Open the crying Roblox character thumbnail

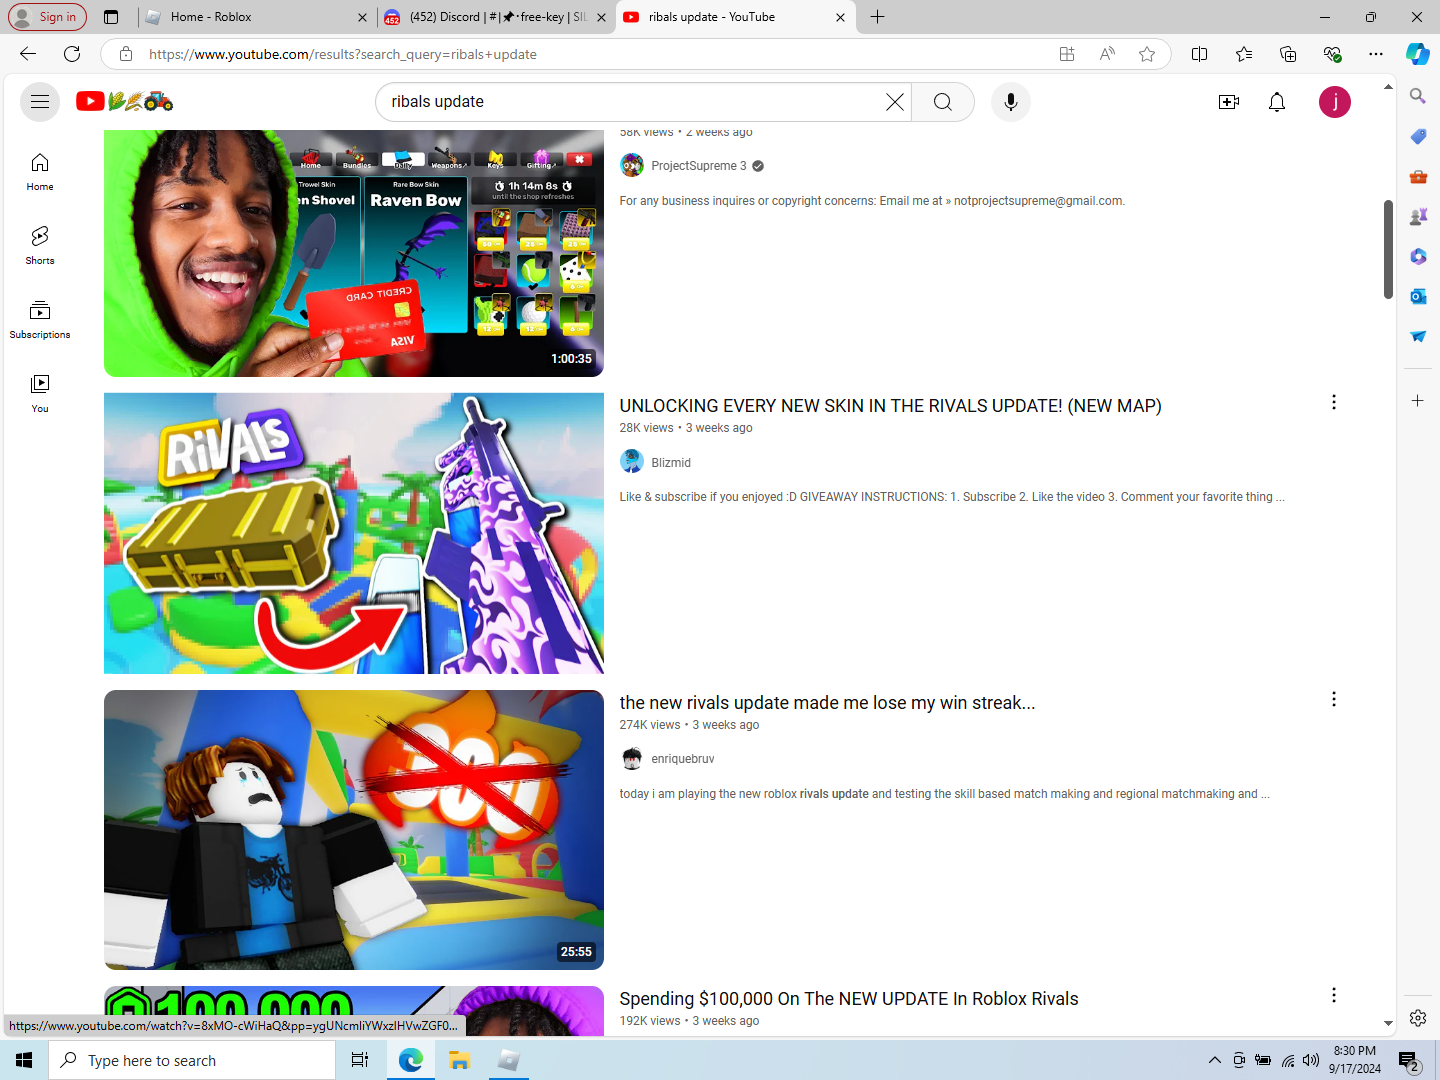[x=354, y=830]
